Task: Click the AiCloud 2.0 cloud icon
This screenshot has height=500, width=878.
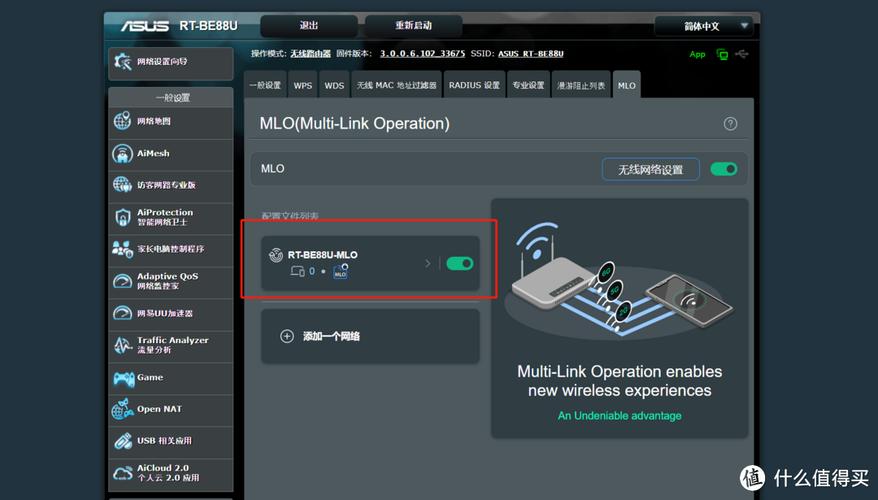Action: tap(123, 473)
